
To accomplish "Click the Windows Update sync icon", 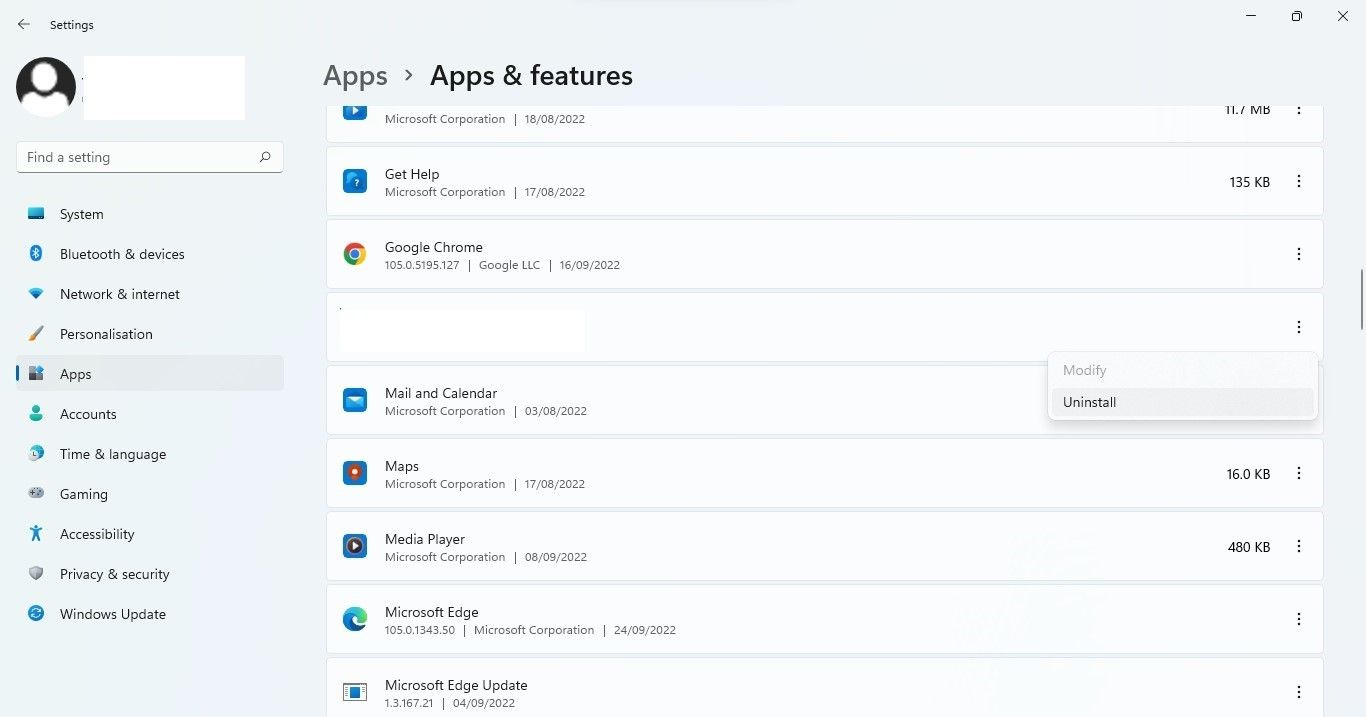I will (36, 614).
